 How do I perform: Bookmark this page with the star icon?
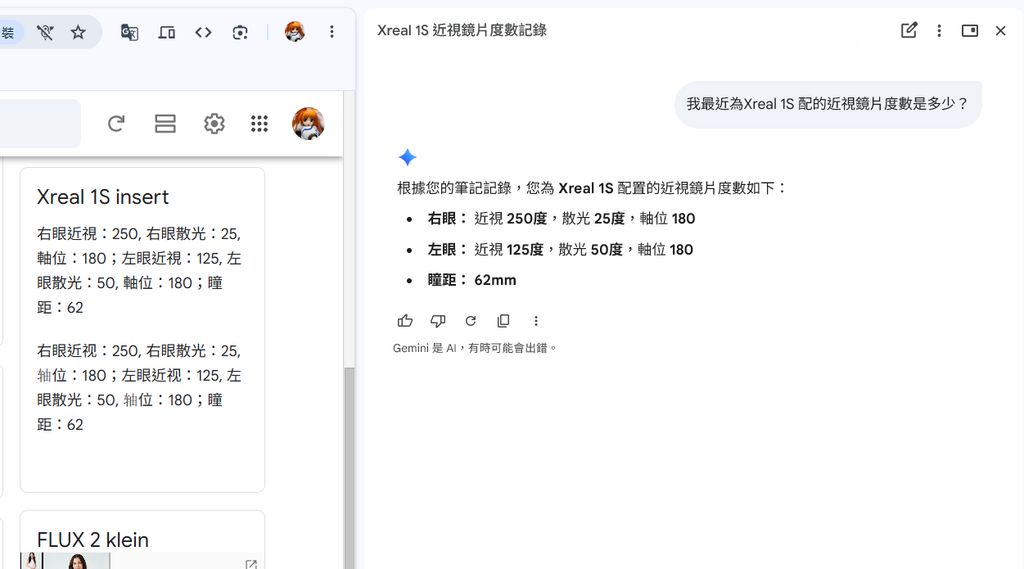[x=78, y=32]
